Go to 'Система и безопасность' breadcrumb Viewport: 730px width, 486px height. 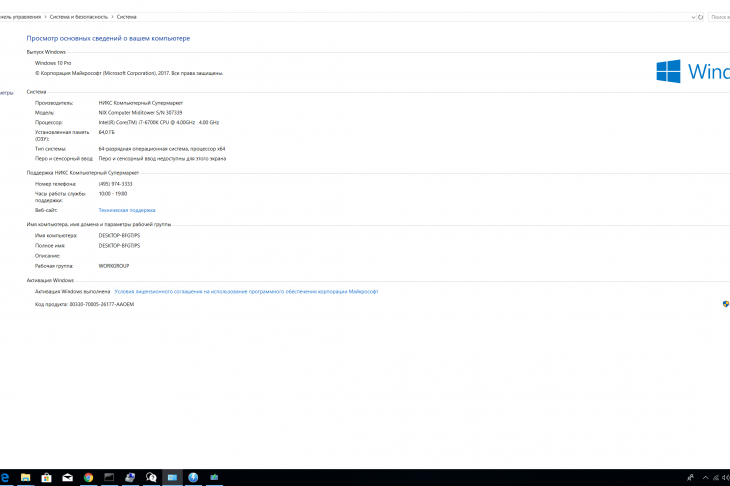[x=79, y=17]
